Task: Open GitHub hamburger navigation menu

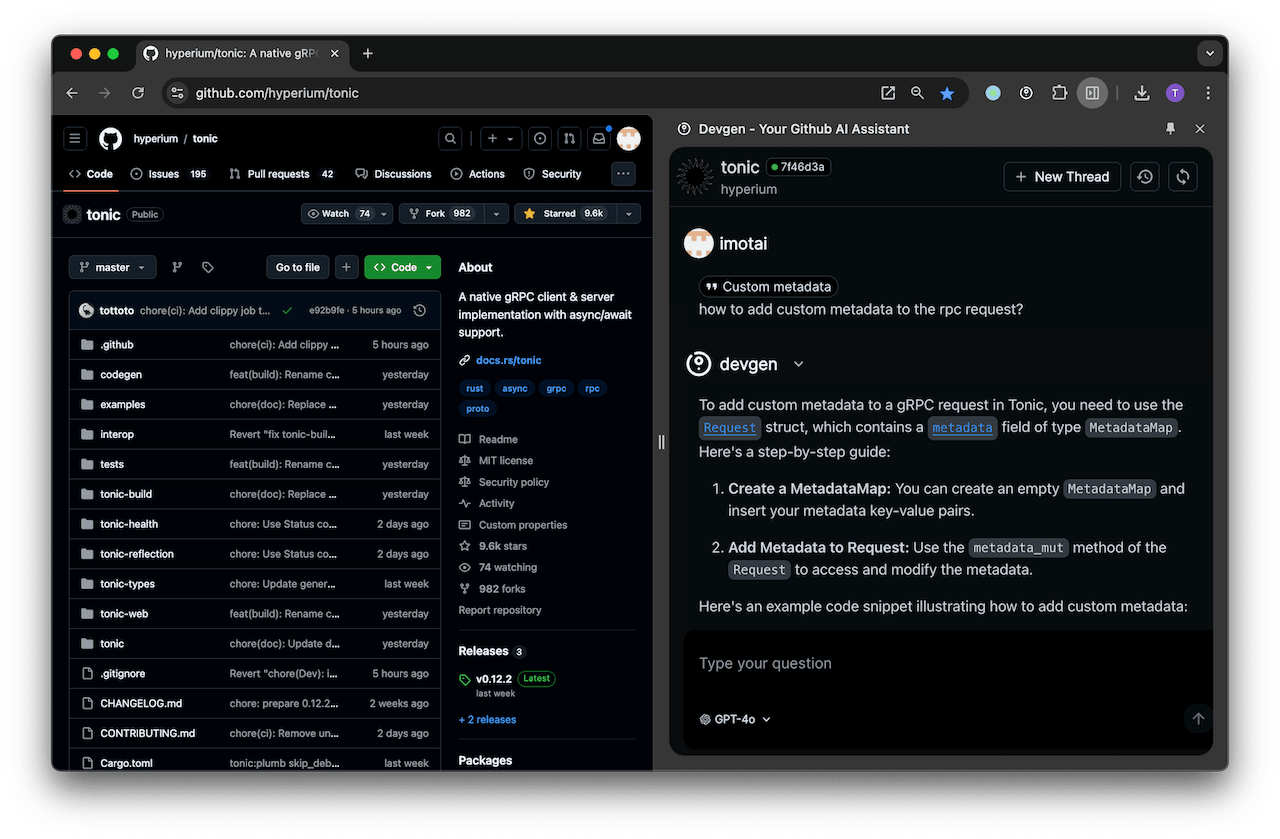Action: point(75,139)
